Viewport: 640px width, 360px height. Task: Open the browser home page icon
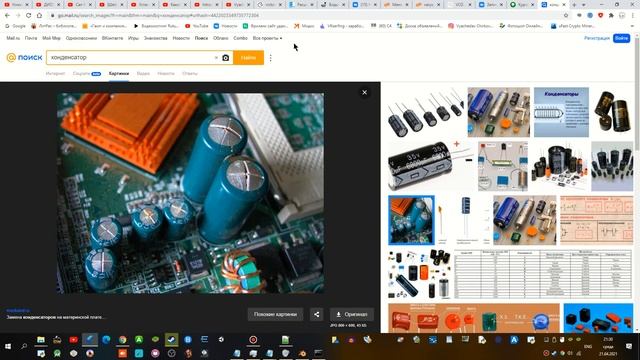(39, 15)
